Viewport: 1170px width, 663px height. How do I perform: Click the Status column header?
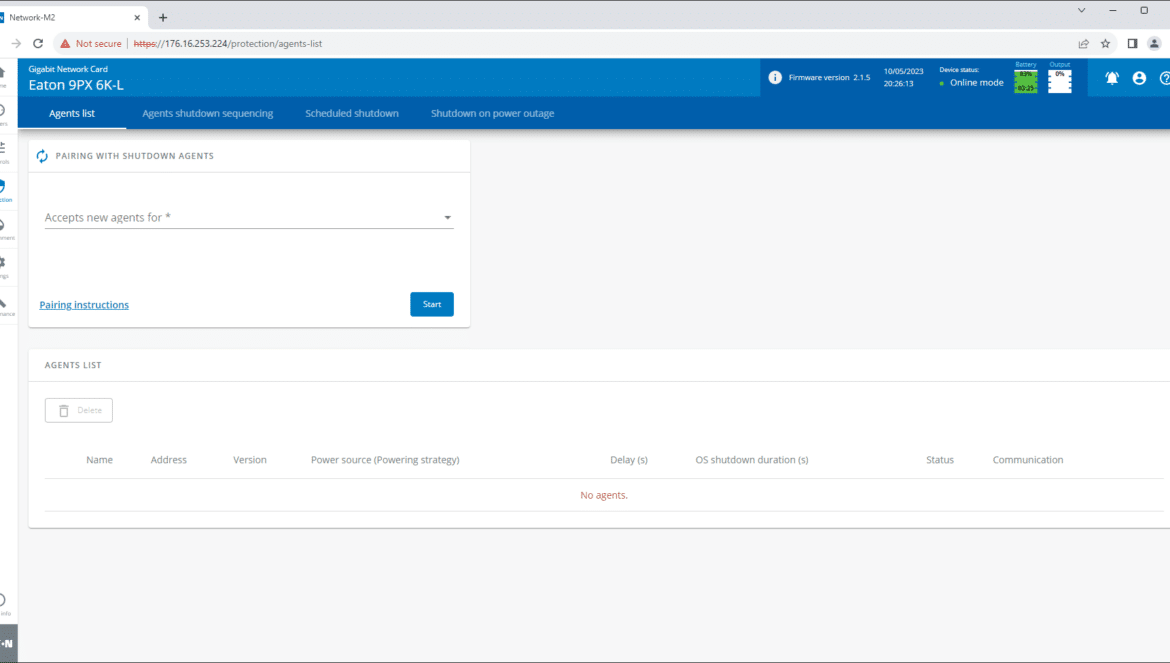(940, 460)
